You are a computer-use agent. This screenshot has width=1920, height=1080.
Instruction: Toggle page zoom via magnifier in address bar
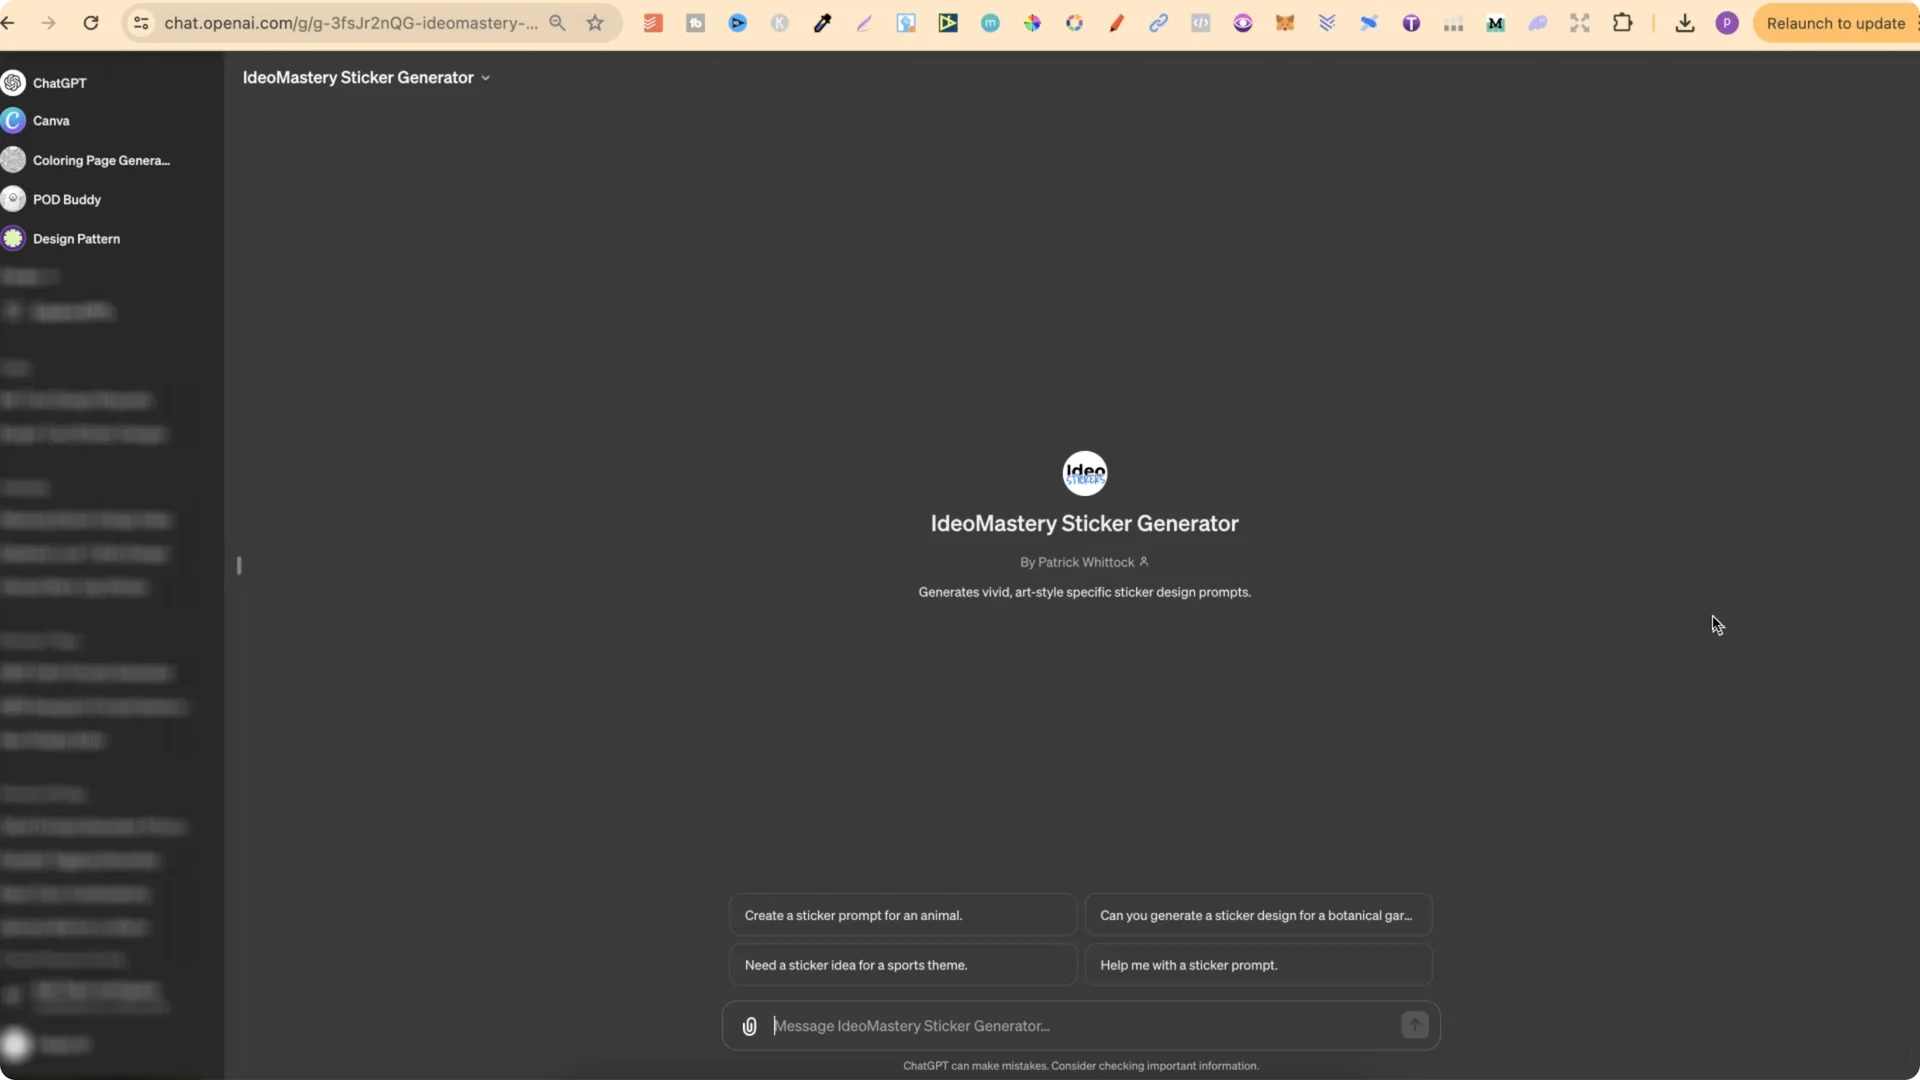559,22
